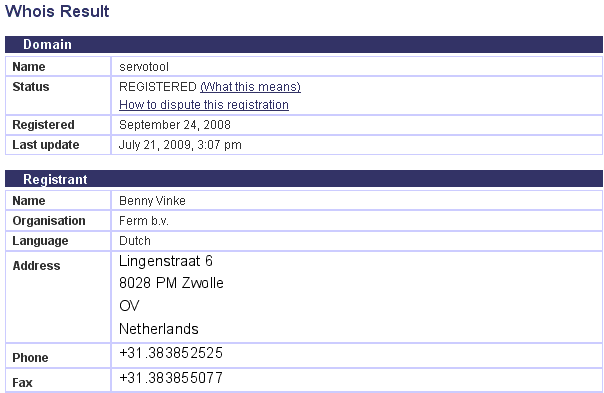Click the Lingenstraat 6 address line

point(166,261)
